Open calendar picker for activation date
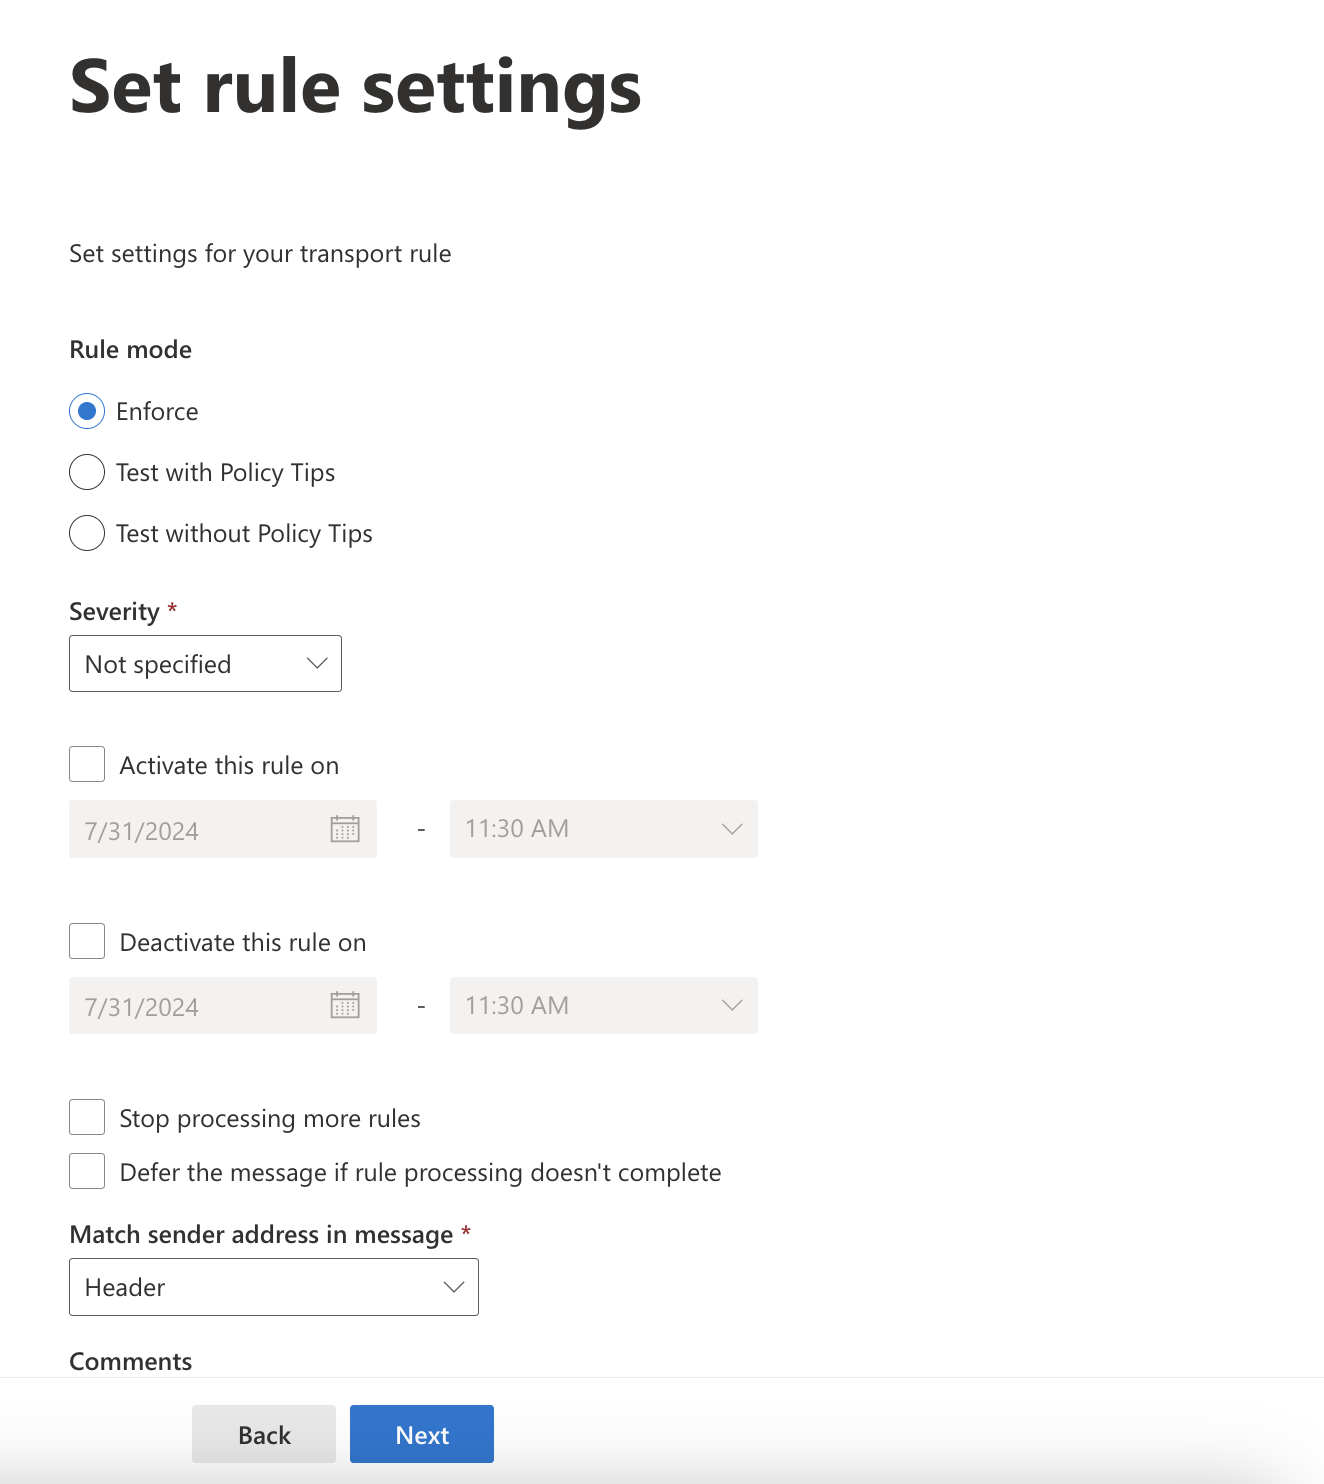Screen dimensions: 1324x1484 (345, 829)
